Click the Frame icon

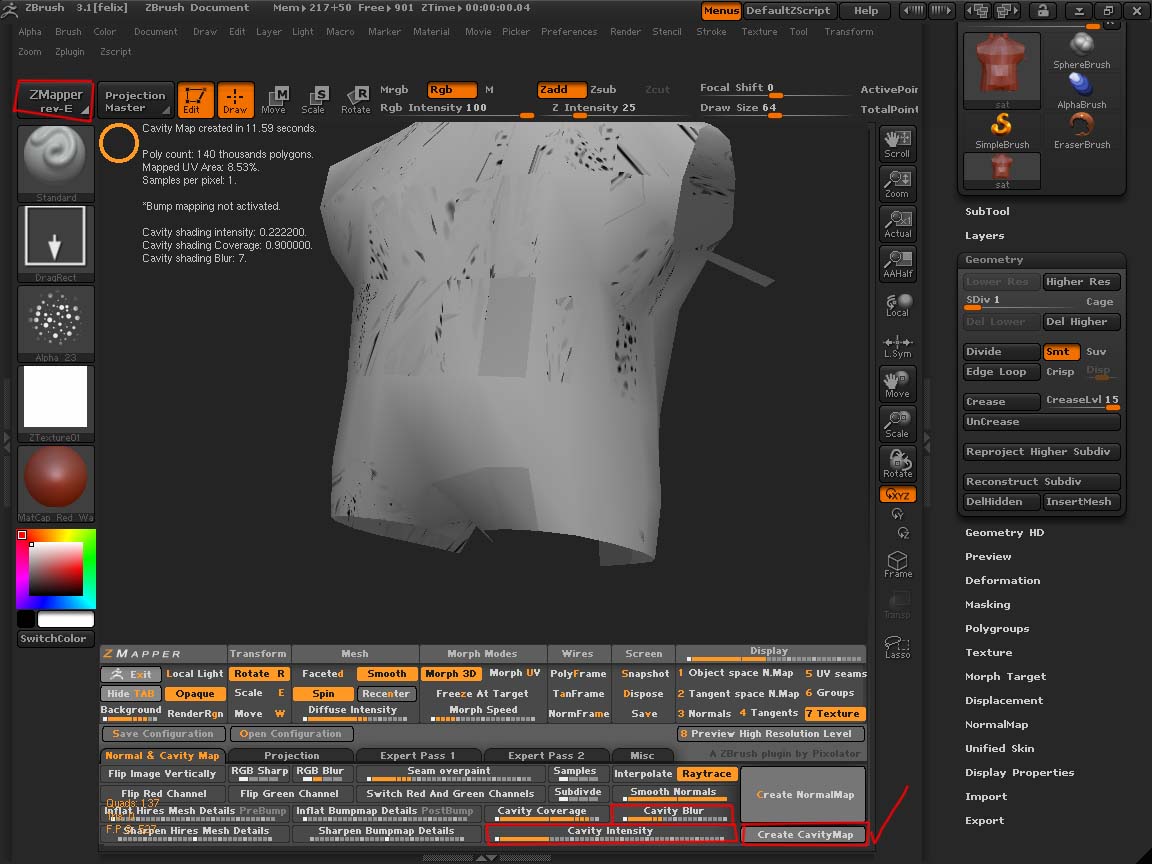point(897,564)
